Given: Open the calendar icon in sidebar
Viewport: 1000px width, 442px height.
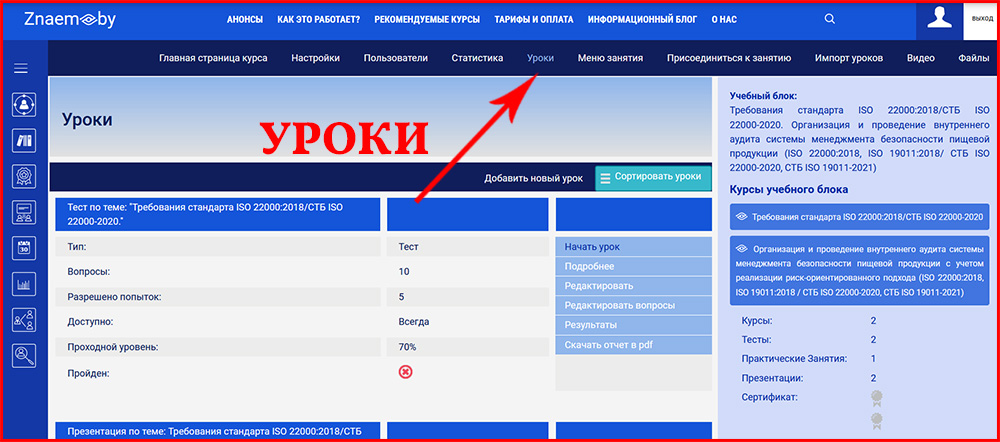Looking at the screenshot, I should [x=24, y=248].
